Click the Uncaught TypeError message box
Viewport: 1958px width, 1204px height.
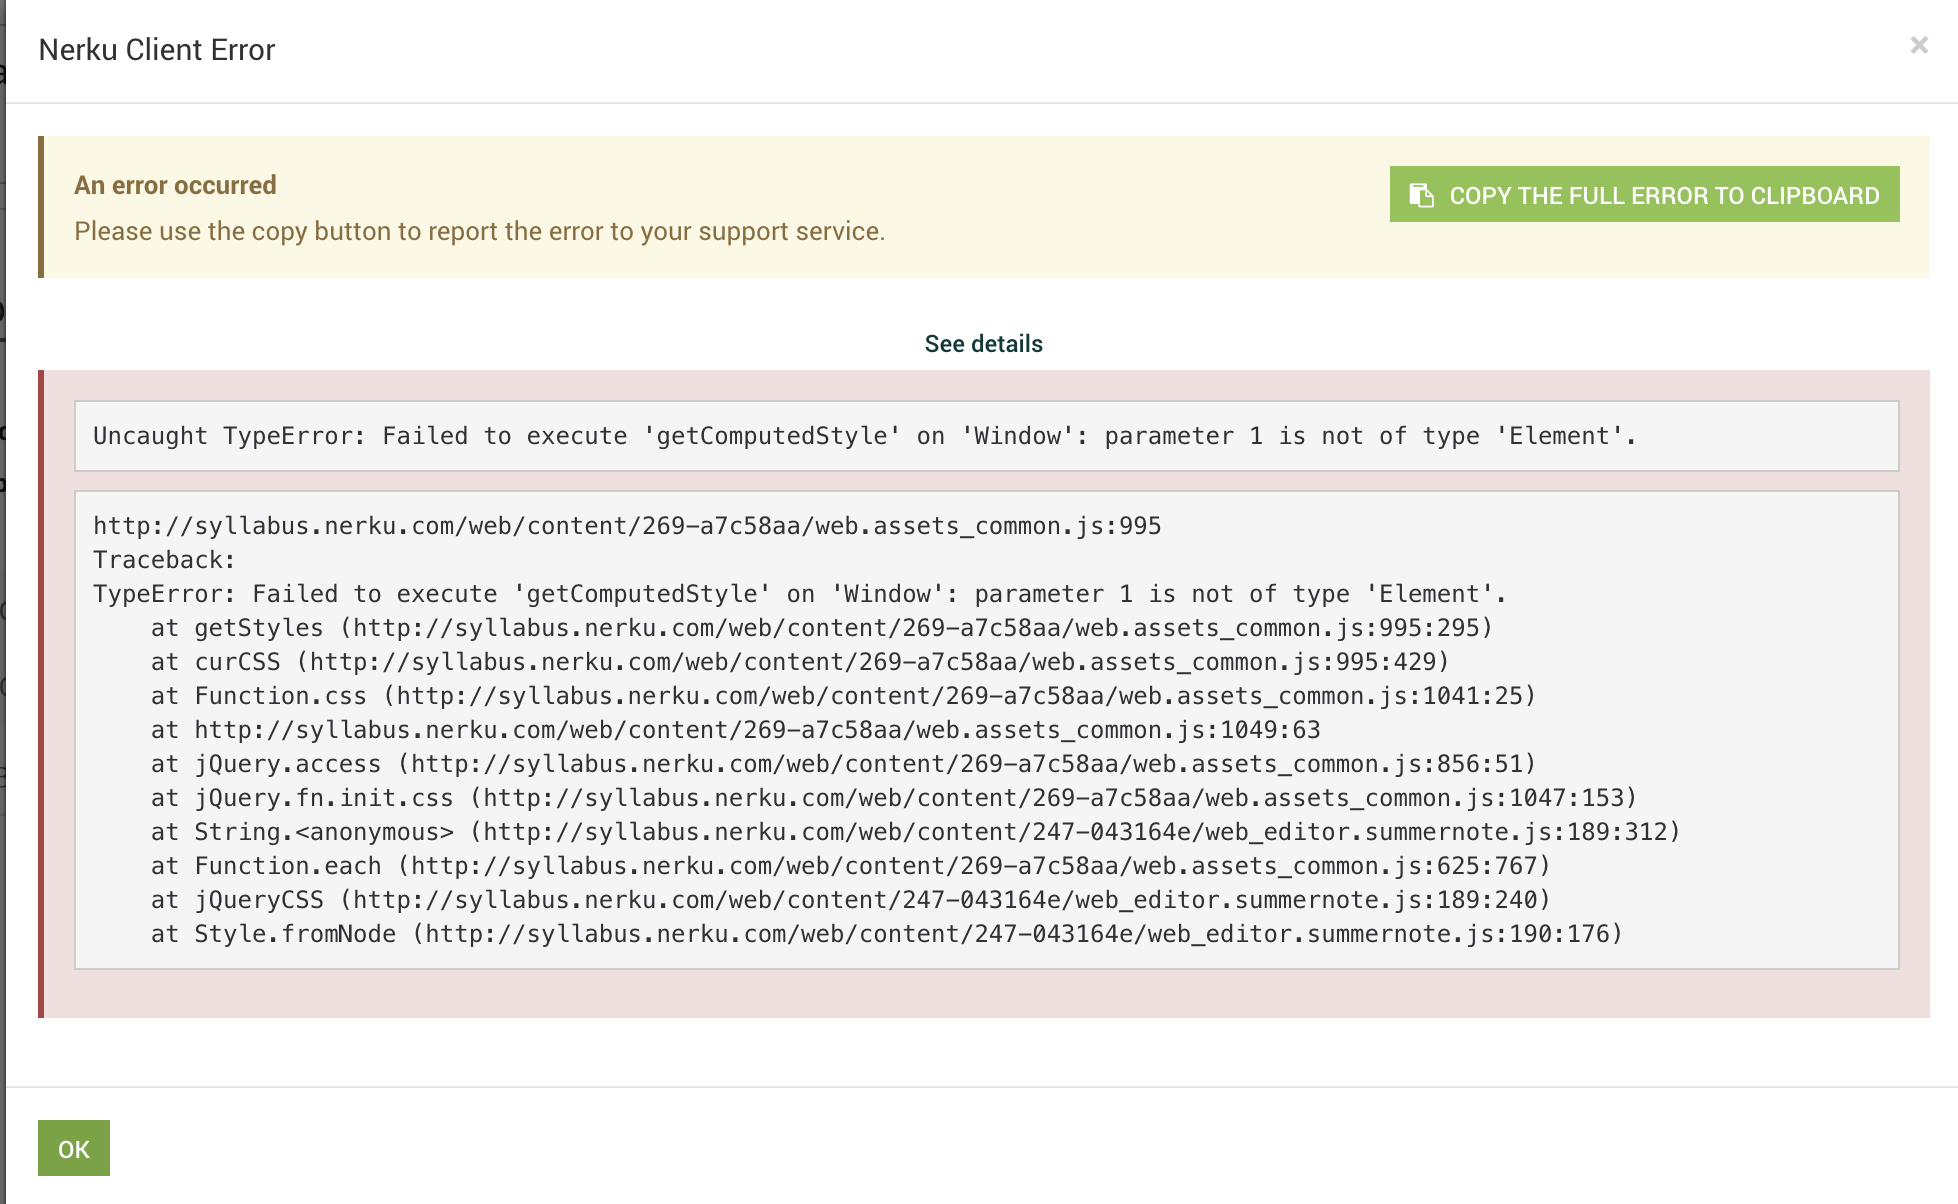(864, 436)
